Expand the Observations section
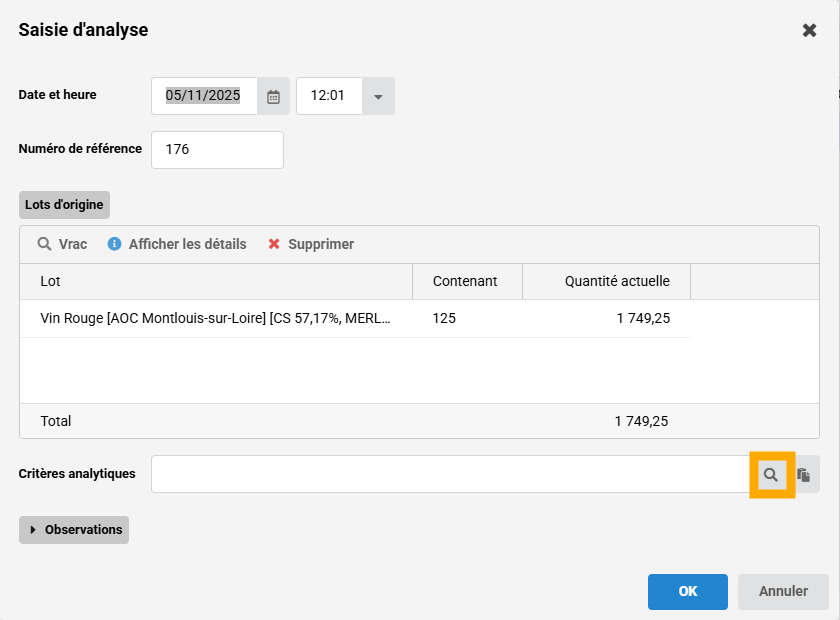Viewport: 840px width, 620px height. [74, 530]
